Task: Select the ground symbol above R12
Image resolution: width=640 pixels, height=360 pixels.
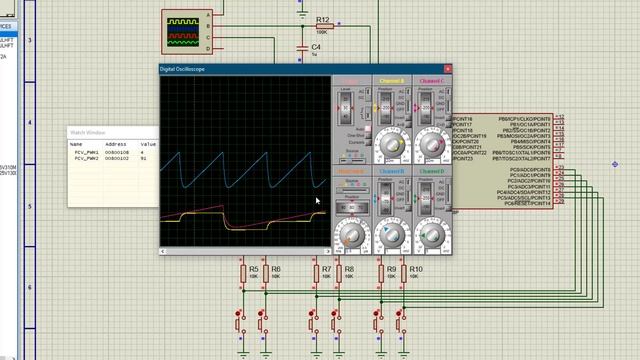Action: coord(302,16)
